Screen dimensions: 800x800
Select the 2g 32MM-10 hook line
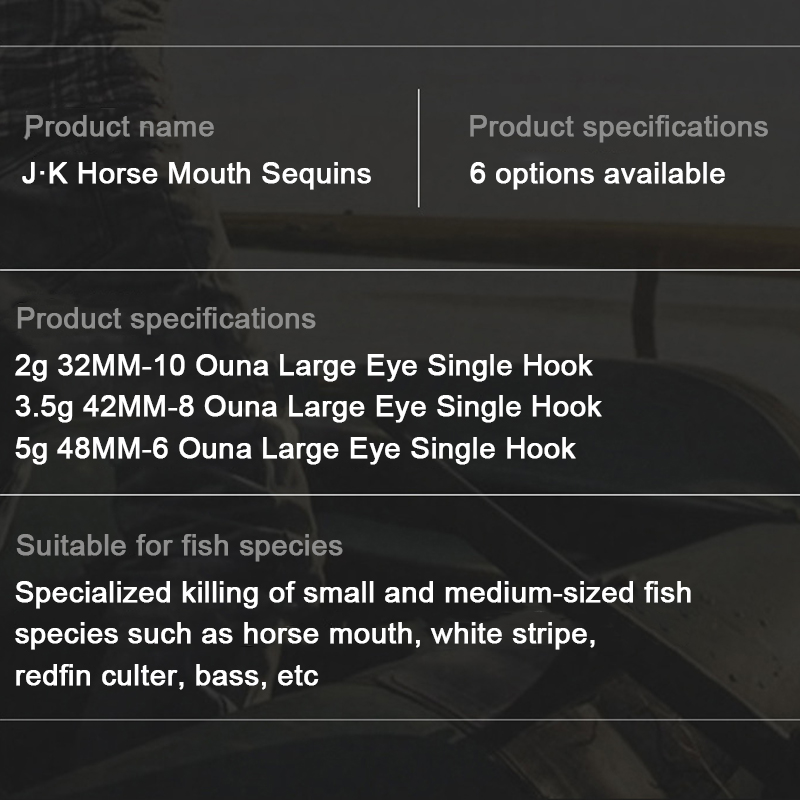point(304,366)
